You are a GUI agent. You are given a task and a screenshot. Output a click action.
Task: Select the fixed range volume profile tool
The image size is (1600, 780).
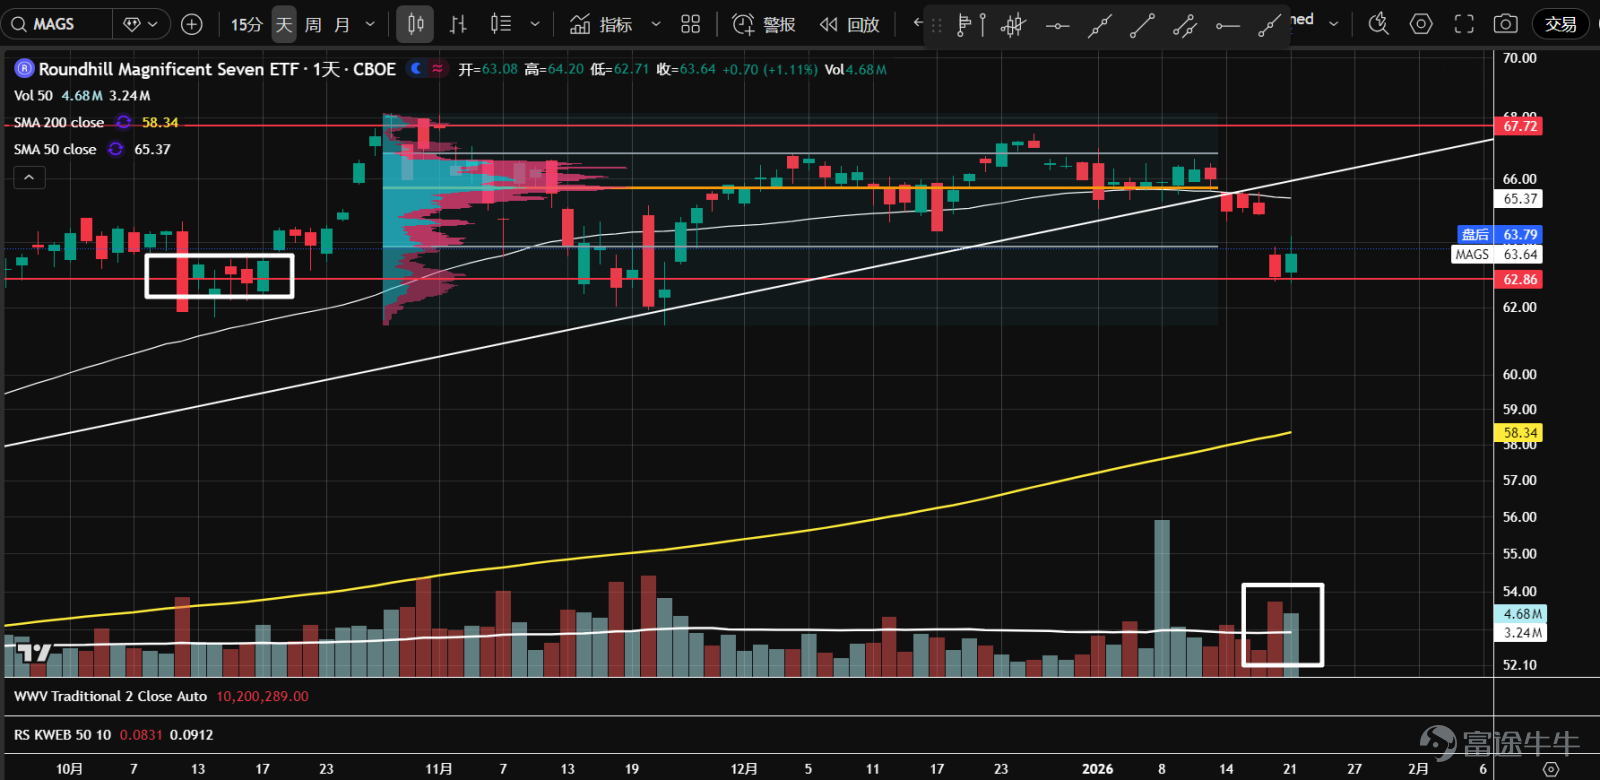(x=971, y=25)
